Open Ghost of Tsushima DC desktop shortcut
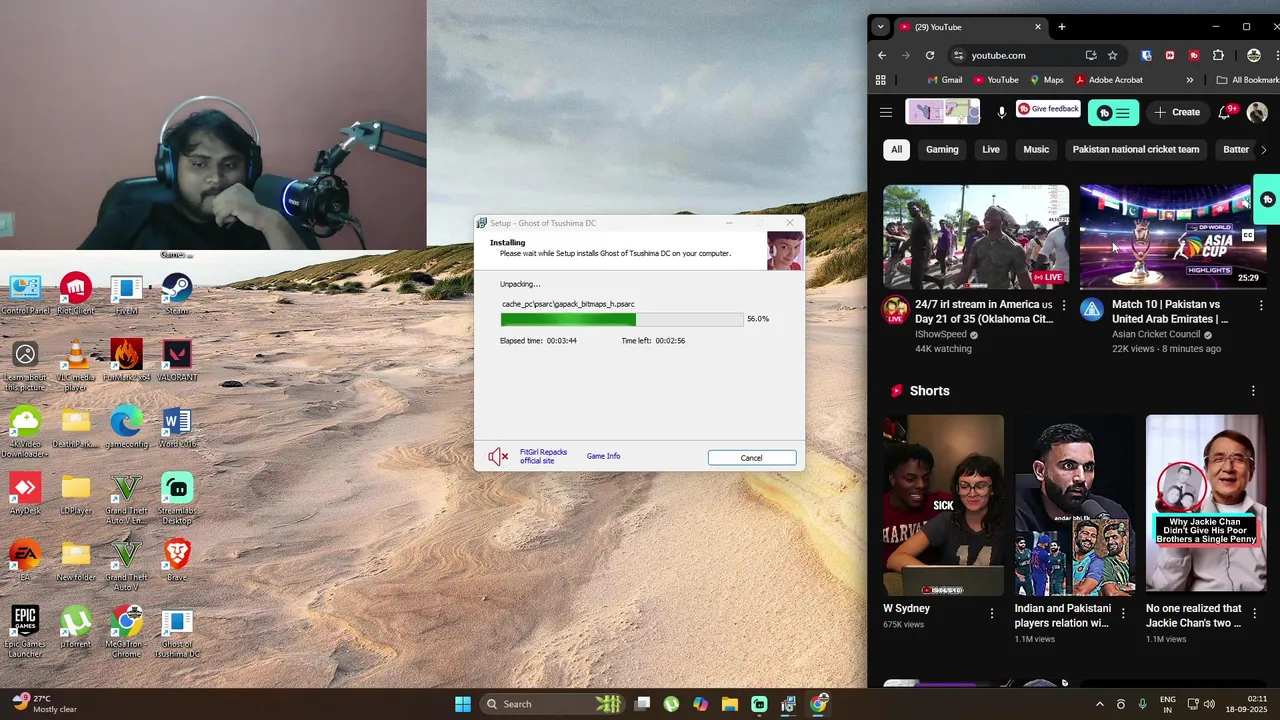 pyautogui.click(x=177, y=631)
